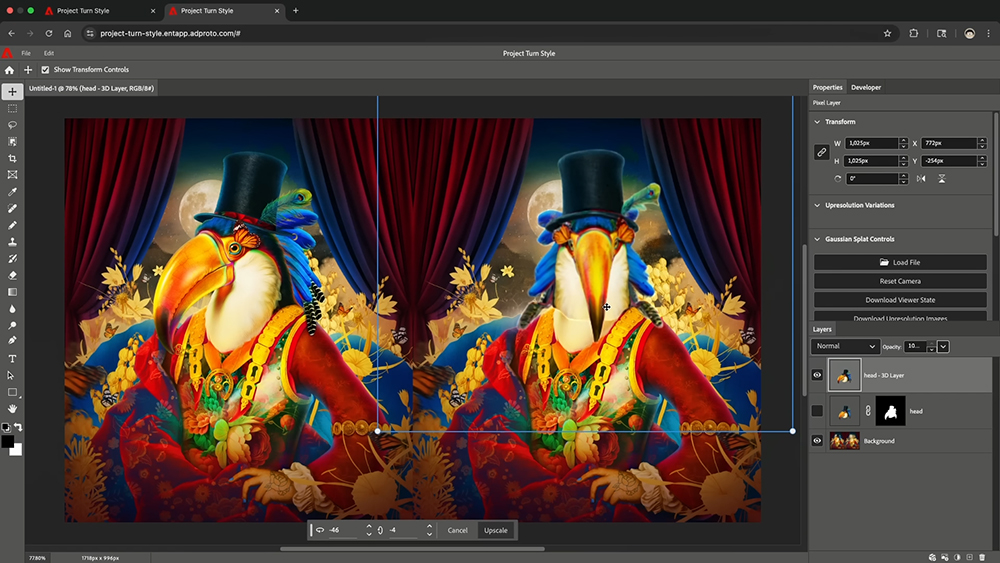Open the Edit menu

click(49, 53)
